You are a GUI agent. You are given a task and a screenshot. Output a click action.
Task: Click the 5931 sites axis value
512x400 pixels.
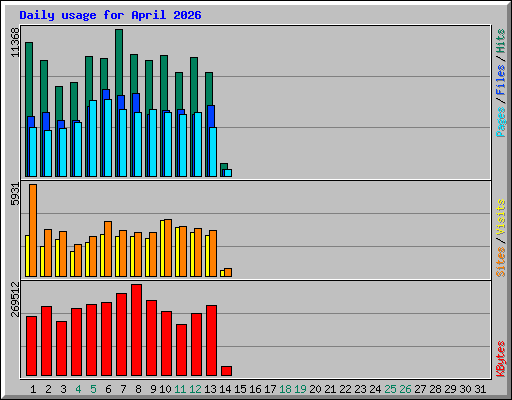pos(15,194)
